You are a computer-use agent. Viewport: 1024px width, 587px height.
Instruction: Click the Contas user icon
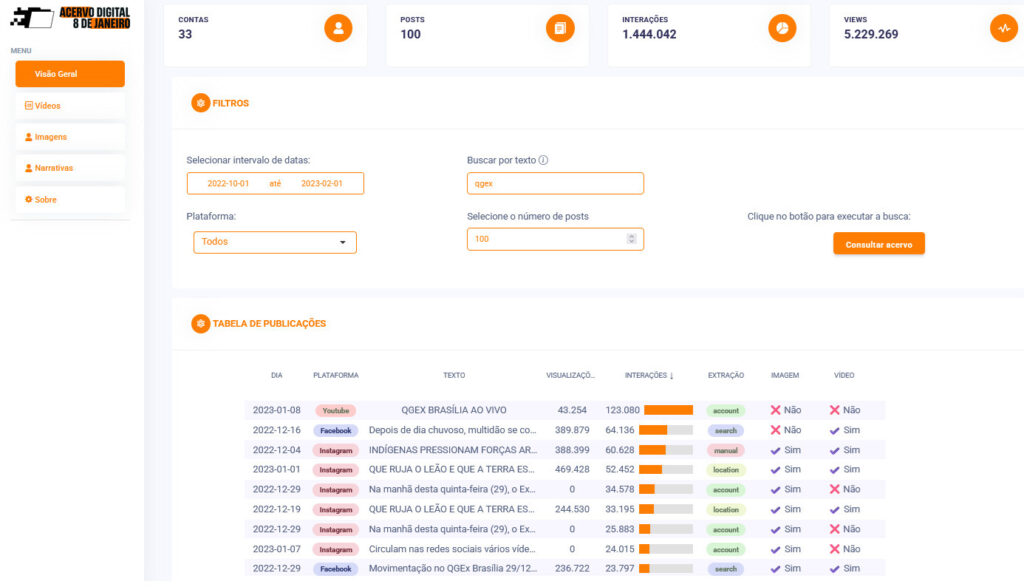point(338,28)
